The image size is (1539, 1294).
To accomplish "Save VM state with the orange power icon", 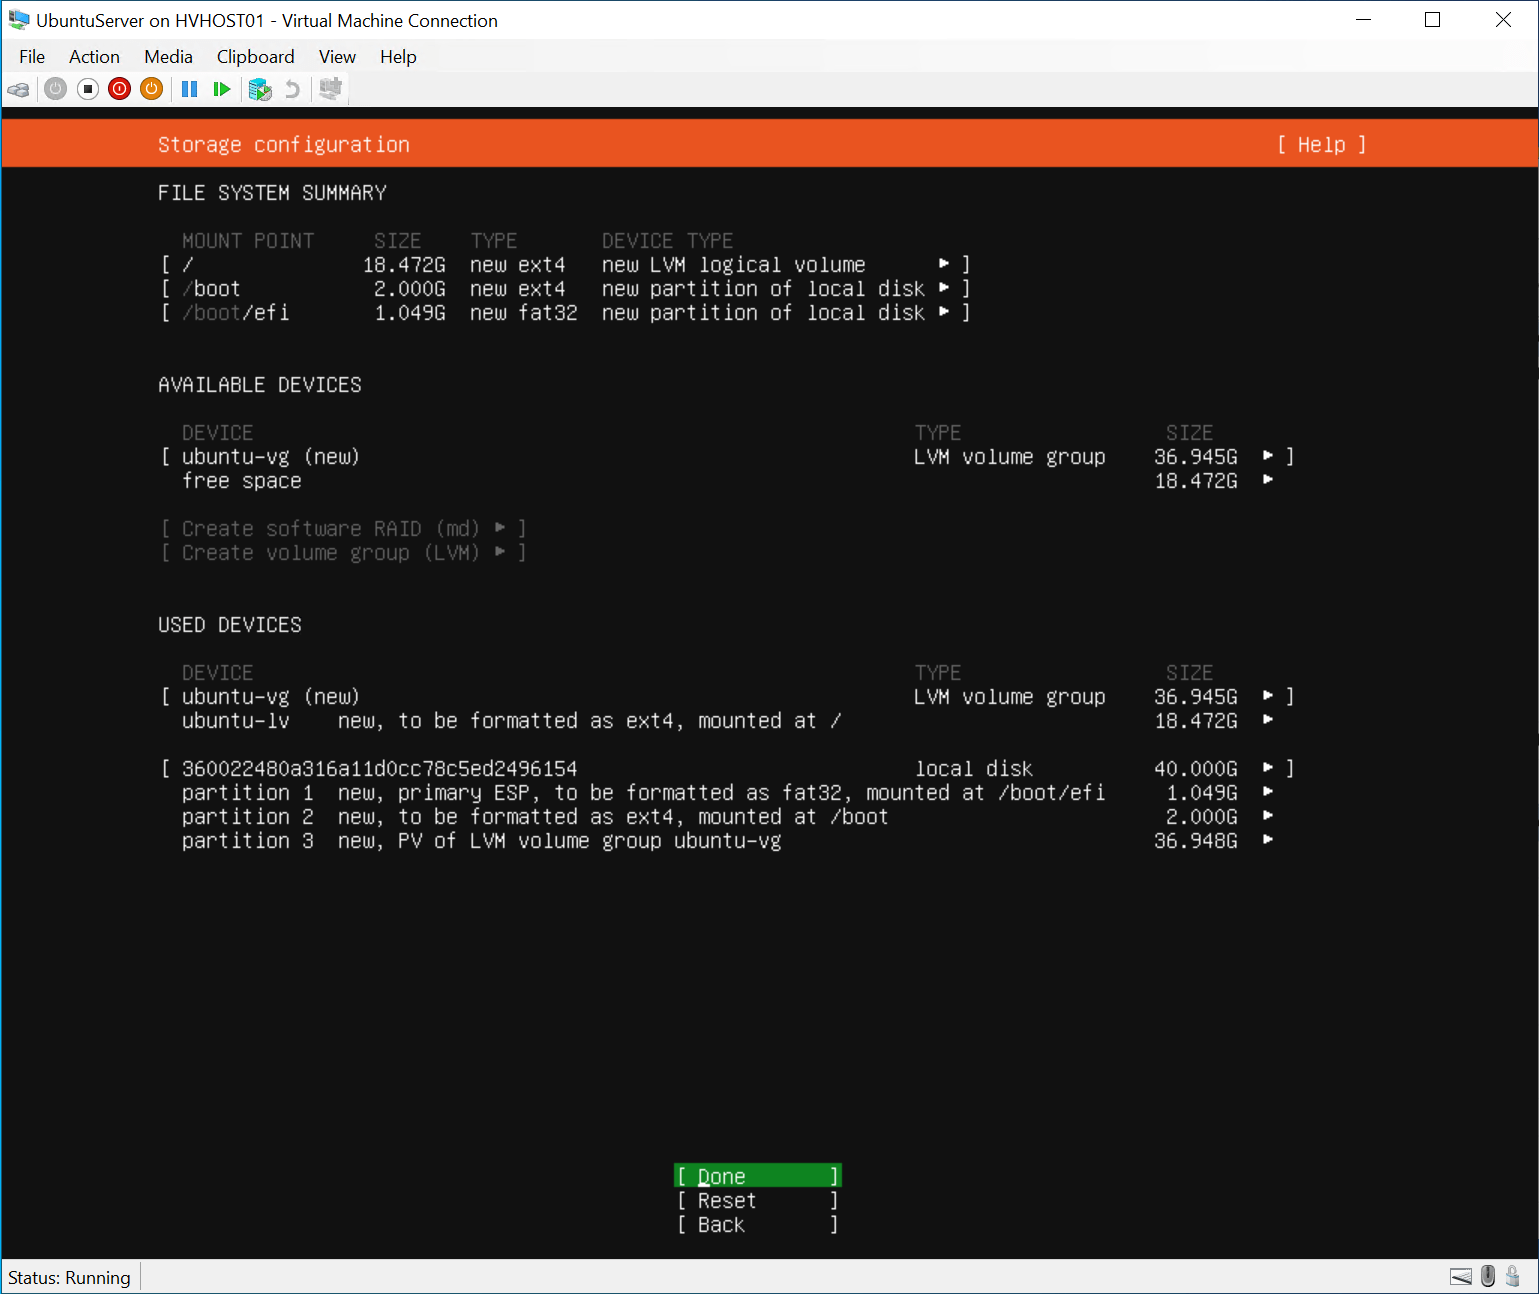I will coord(151,89).
